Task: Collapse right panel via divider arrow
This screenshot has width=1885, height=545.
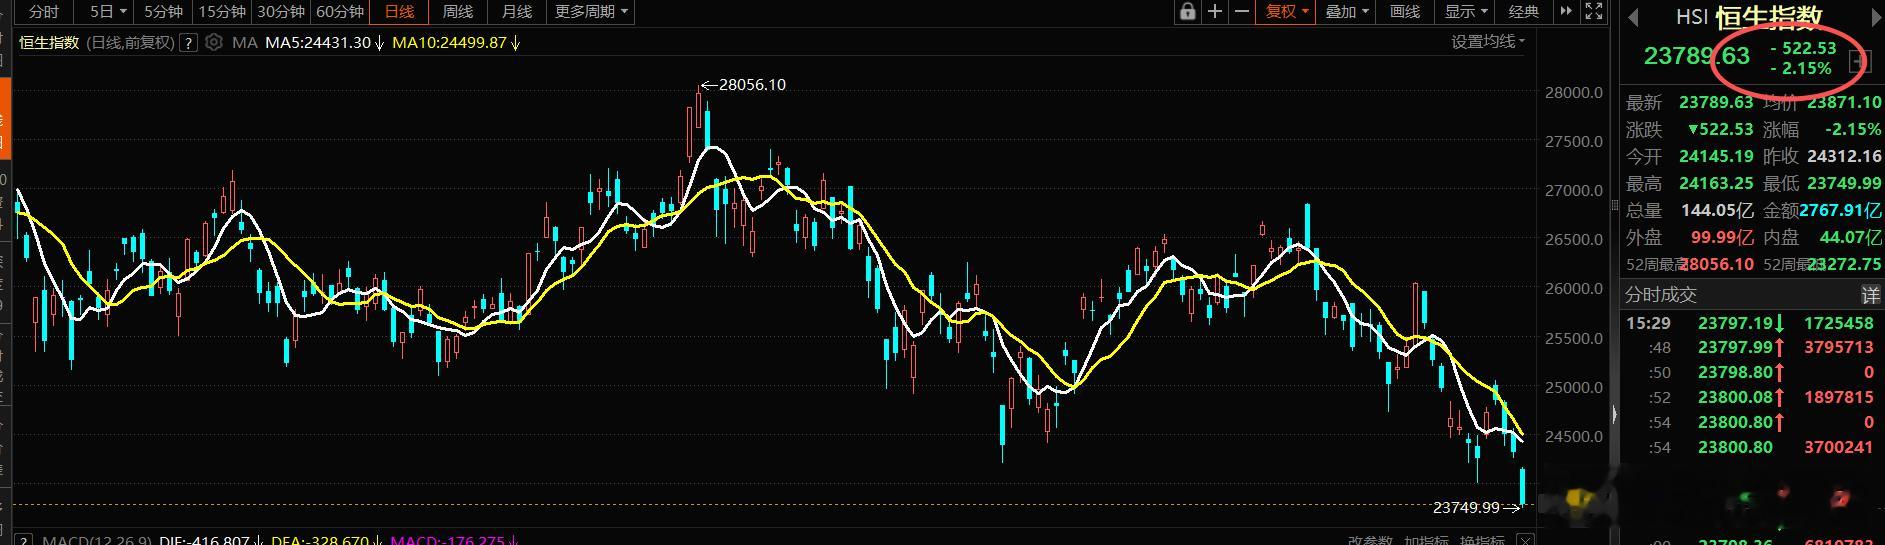Action: [x=1613, y=414]
